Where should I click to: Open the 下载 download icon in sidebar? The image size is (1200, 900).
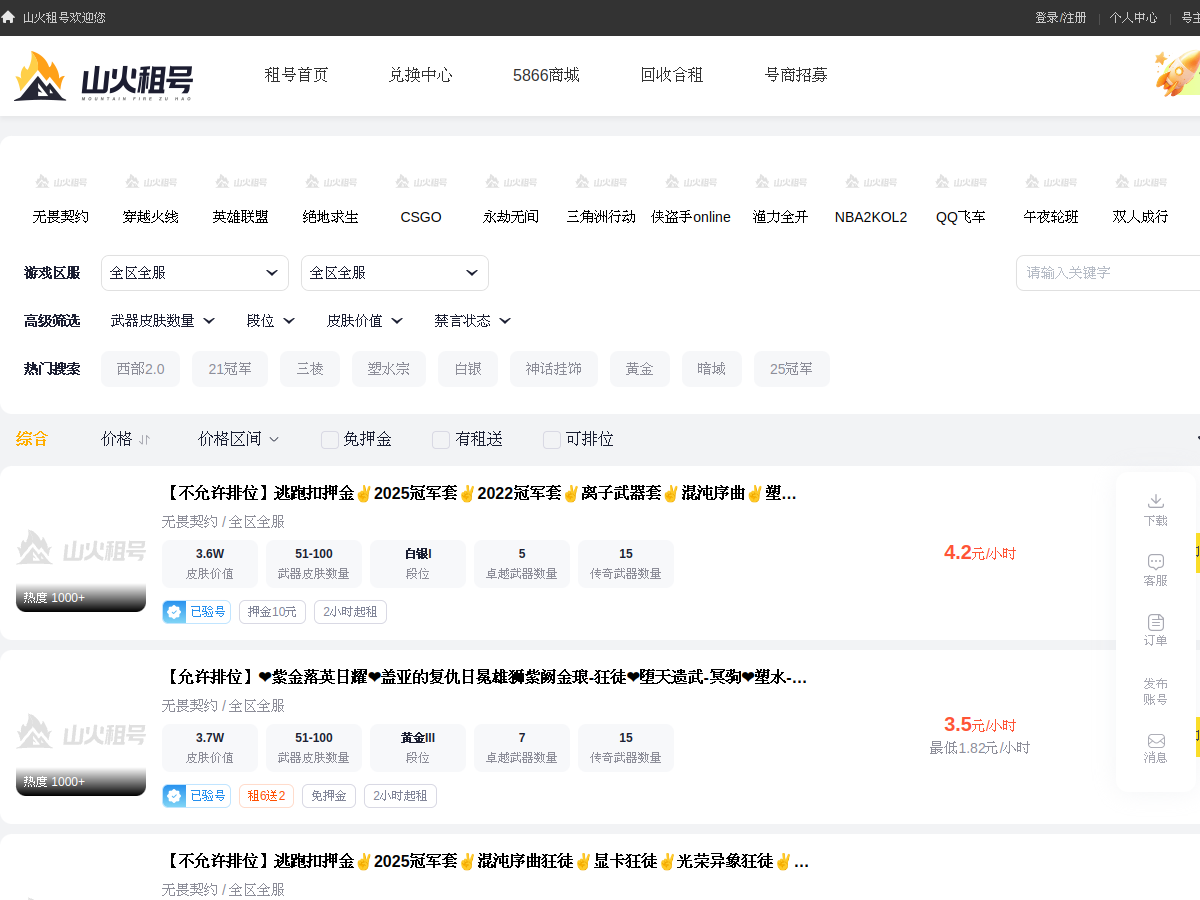1156,501
